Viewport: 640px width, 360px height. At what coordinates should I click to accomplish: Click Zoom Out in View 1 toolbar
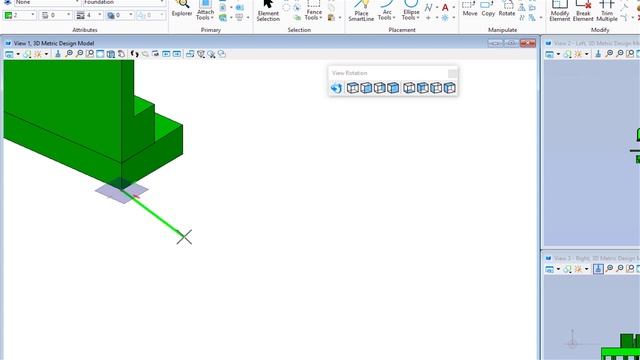(79, 54)
